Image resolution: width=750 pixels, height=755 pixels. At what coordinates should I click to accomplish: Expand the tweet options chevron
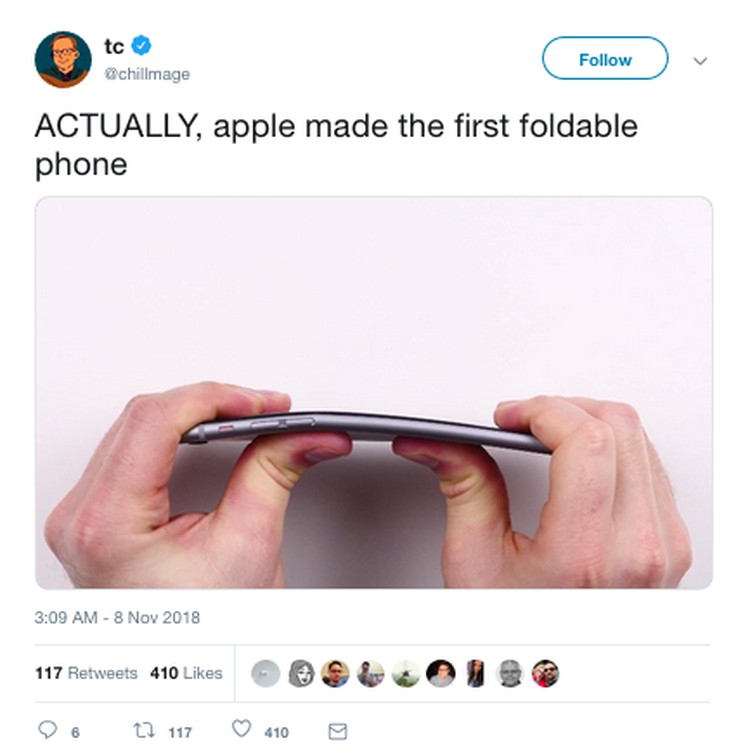click(700, 61)
